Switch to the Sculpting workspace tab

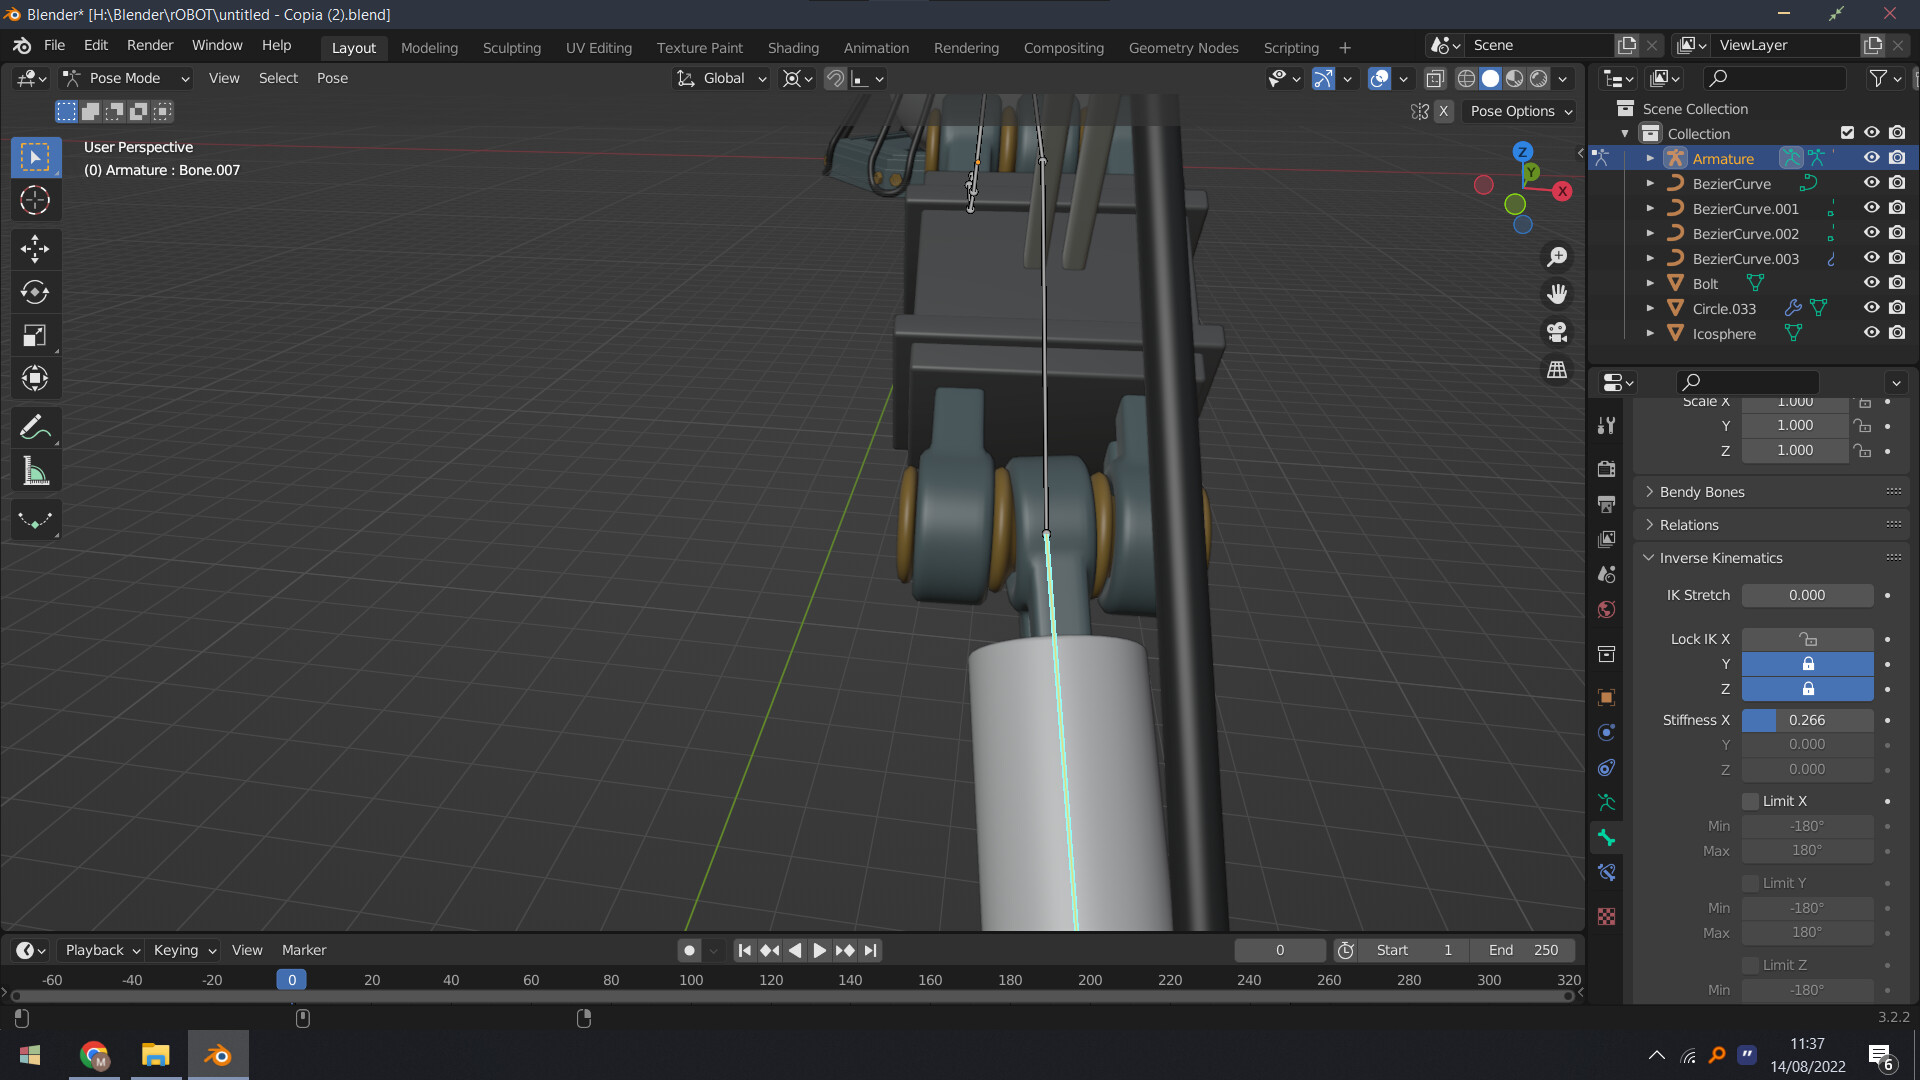pyautogui.click(x=511, y=47)
